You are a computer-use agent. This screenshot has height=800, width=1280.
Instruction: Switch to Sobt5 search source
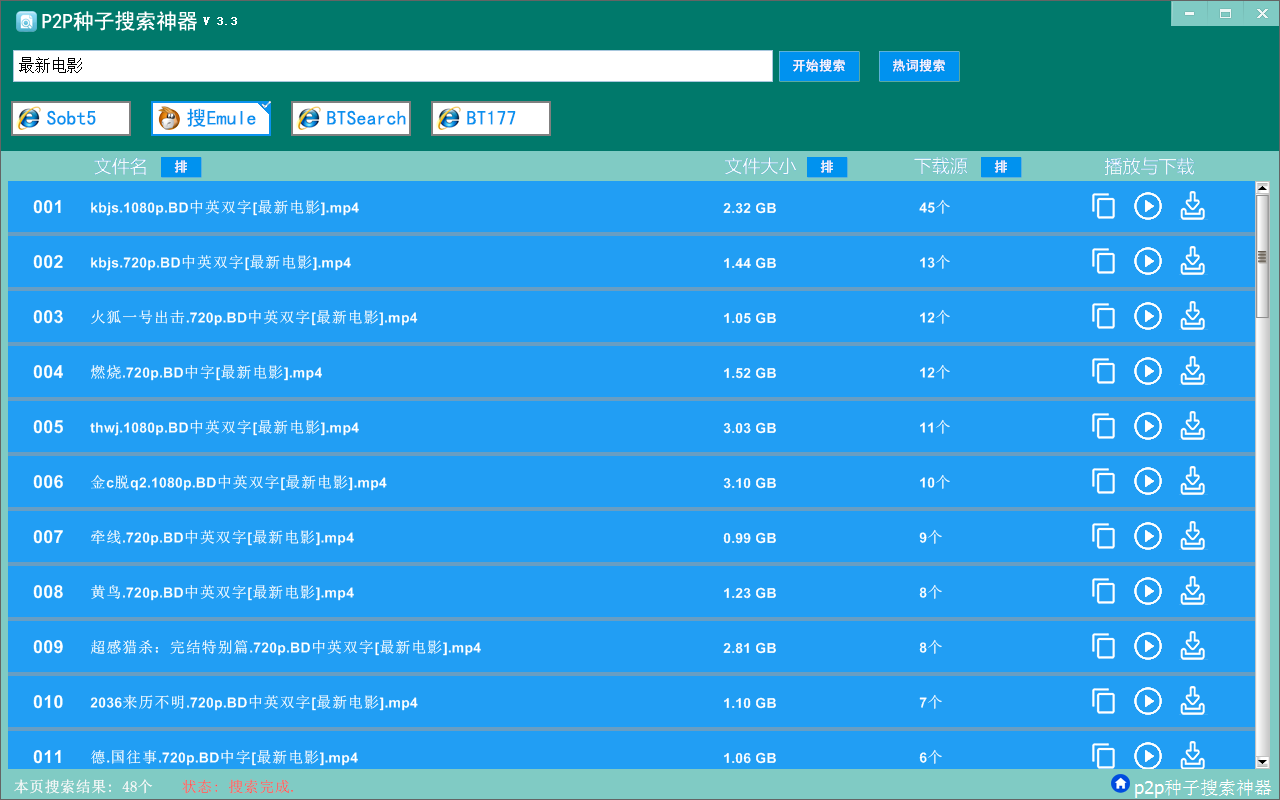click(71, 118)
